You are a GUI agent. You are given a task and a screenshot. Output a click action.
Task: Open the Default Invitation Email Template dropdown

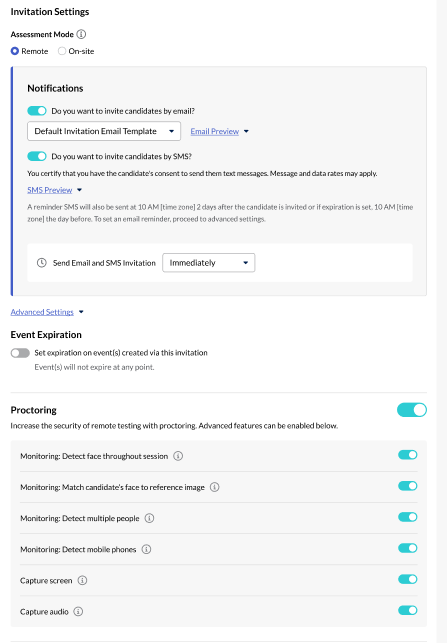[x=104, y=131]
